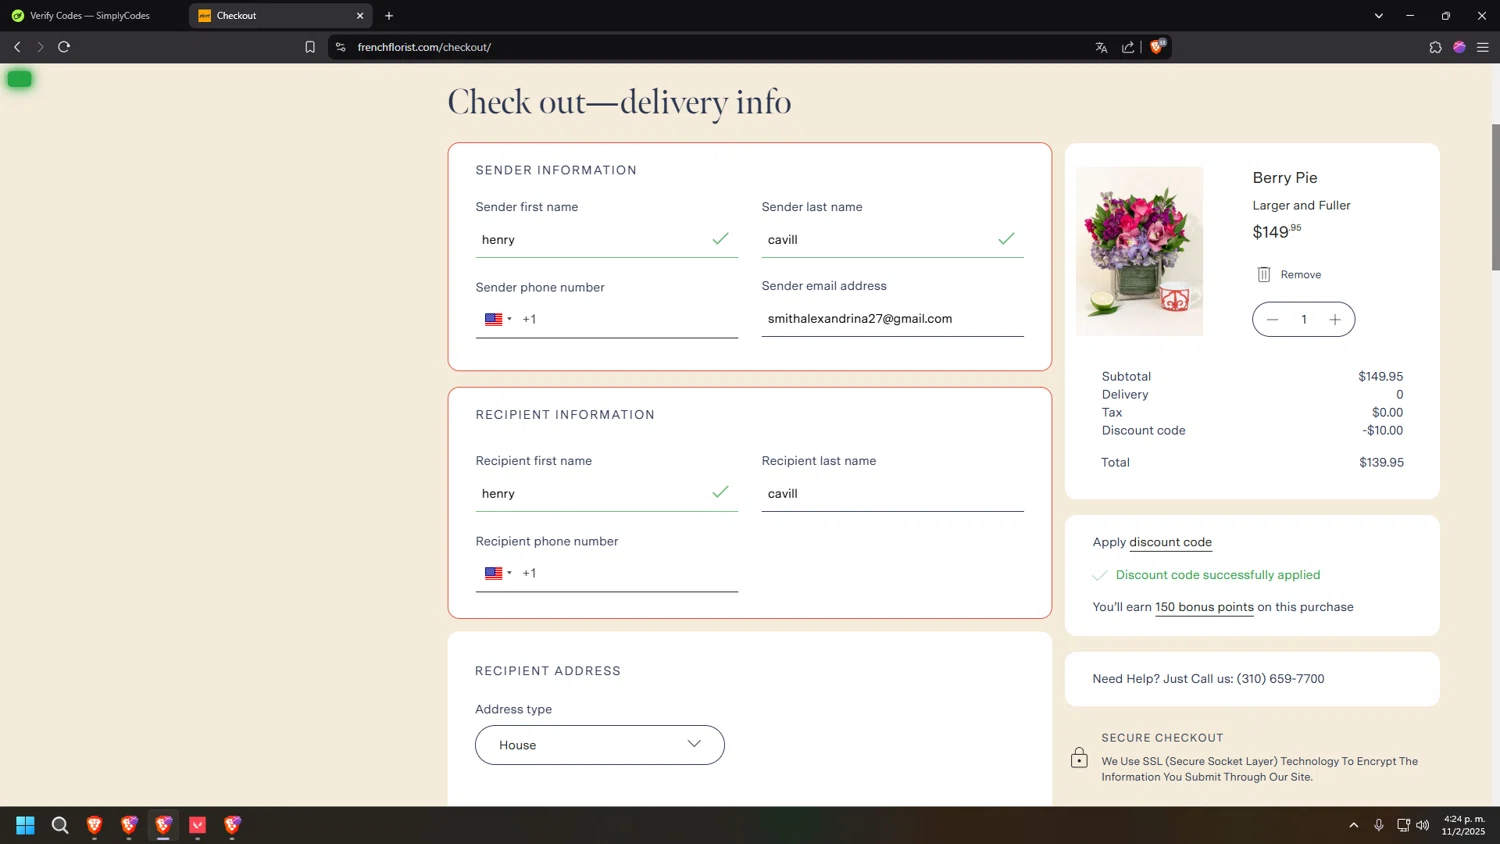The width and height of the screenshot is (1500, 844).
Task: Click the Berry Pie bouquet thumbnail
Action: (1139, 251)
